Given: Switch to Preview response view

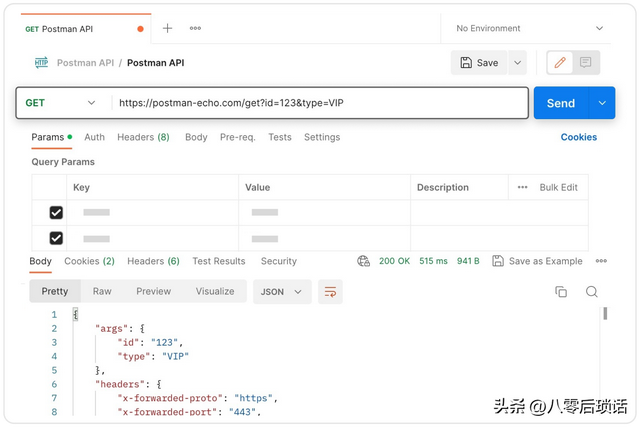Looking at the screenshot, I should click(153, 291).
